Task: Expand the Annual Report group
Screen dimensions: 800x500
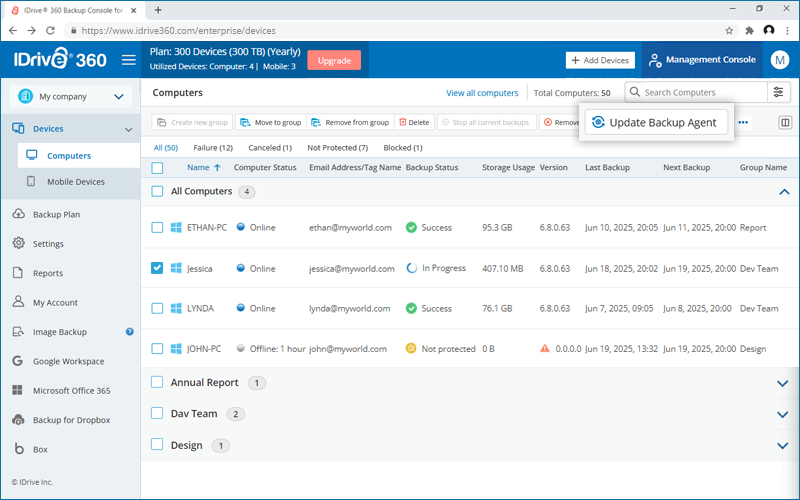Action: pos(783,383)
